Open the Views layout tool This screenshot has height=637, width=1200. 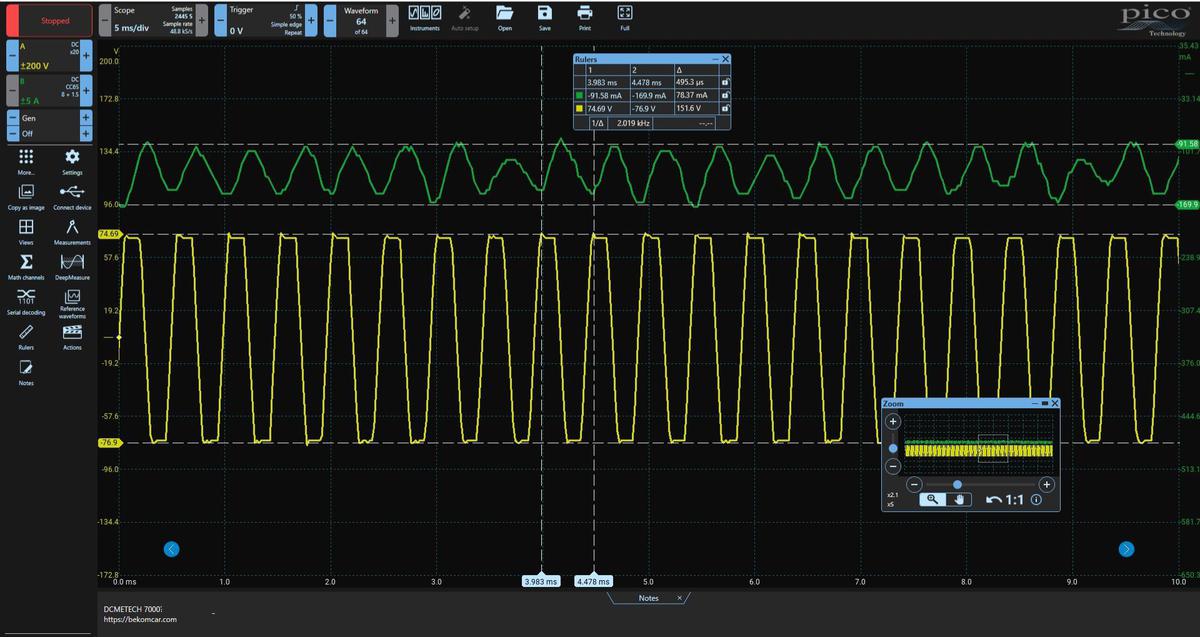(x=27, y=231)
